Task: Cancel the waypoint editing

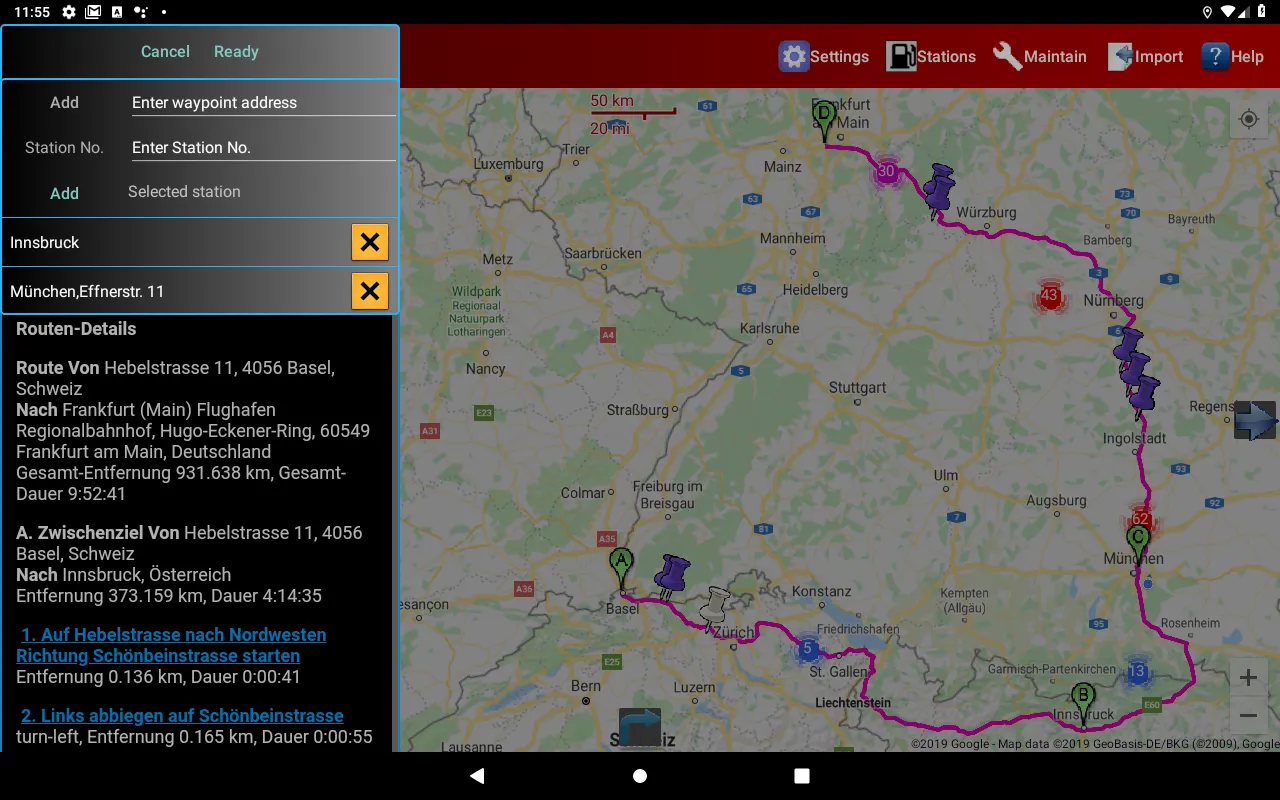Action: click(x=165, y=52)
